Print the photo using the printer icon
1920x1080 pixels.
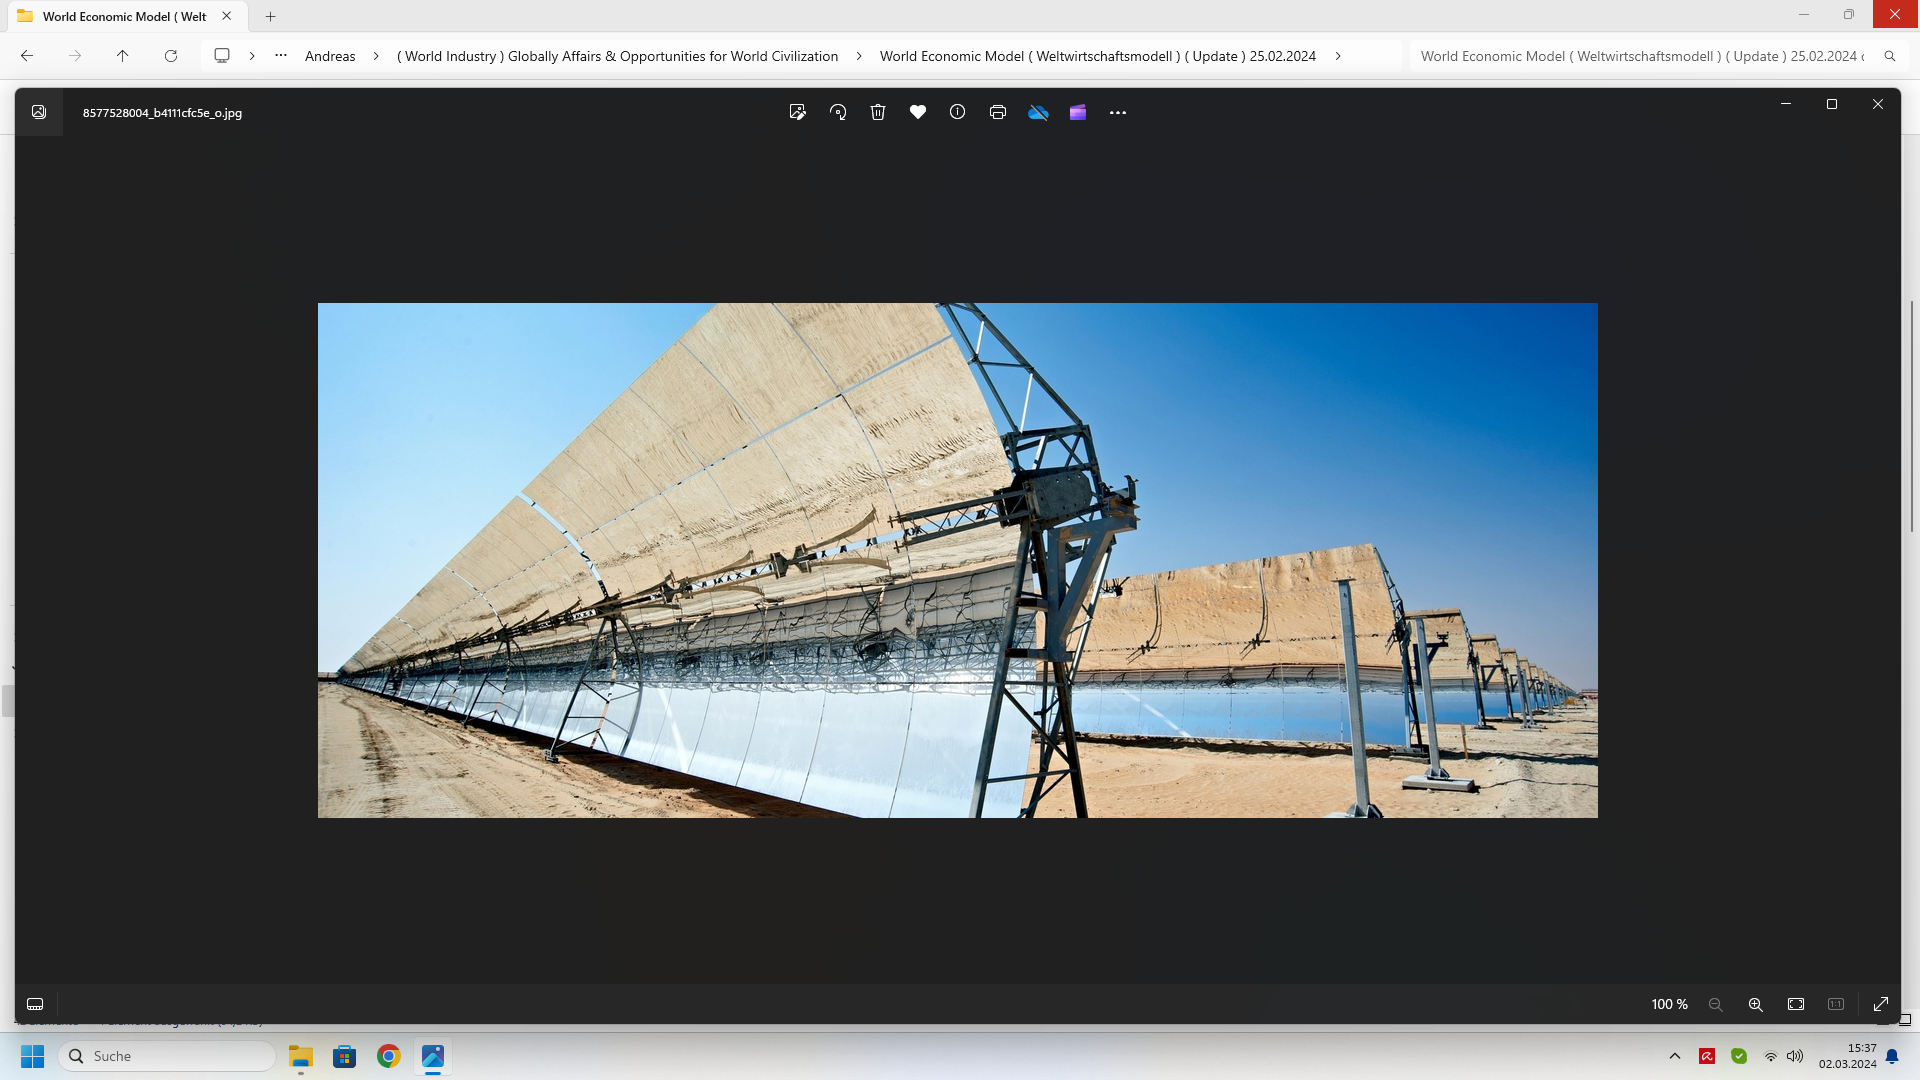998,112
